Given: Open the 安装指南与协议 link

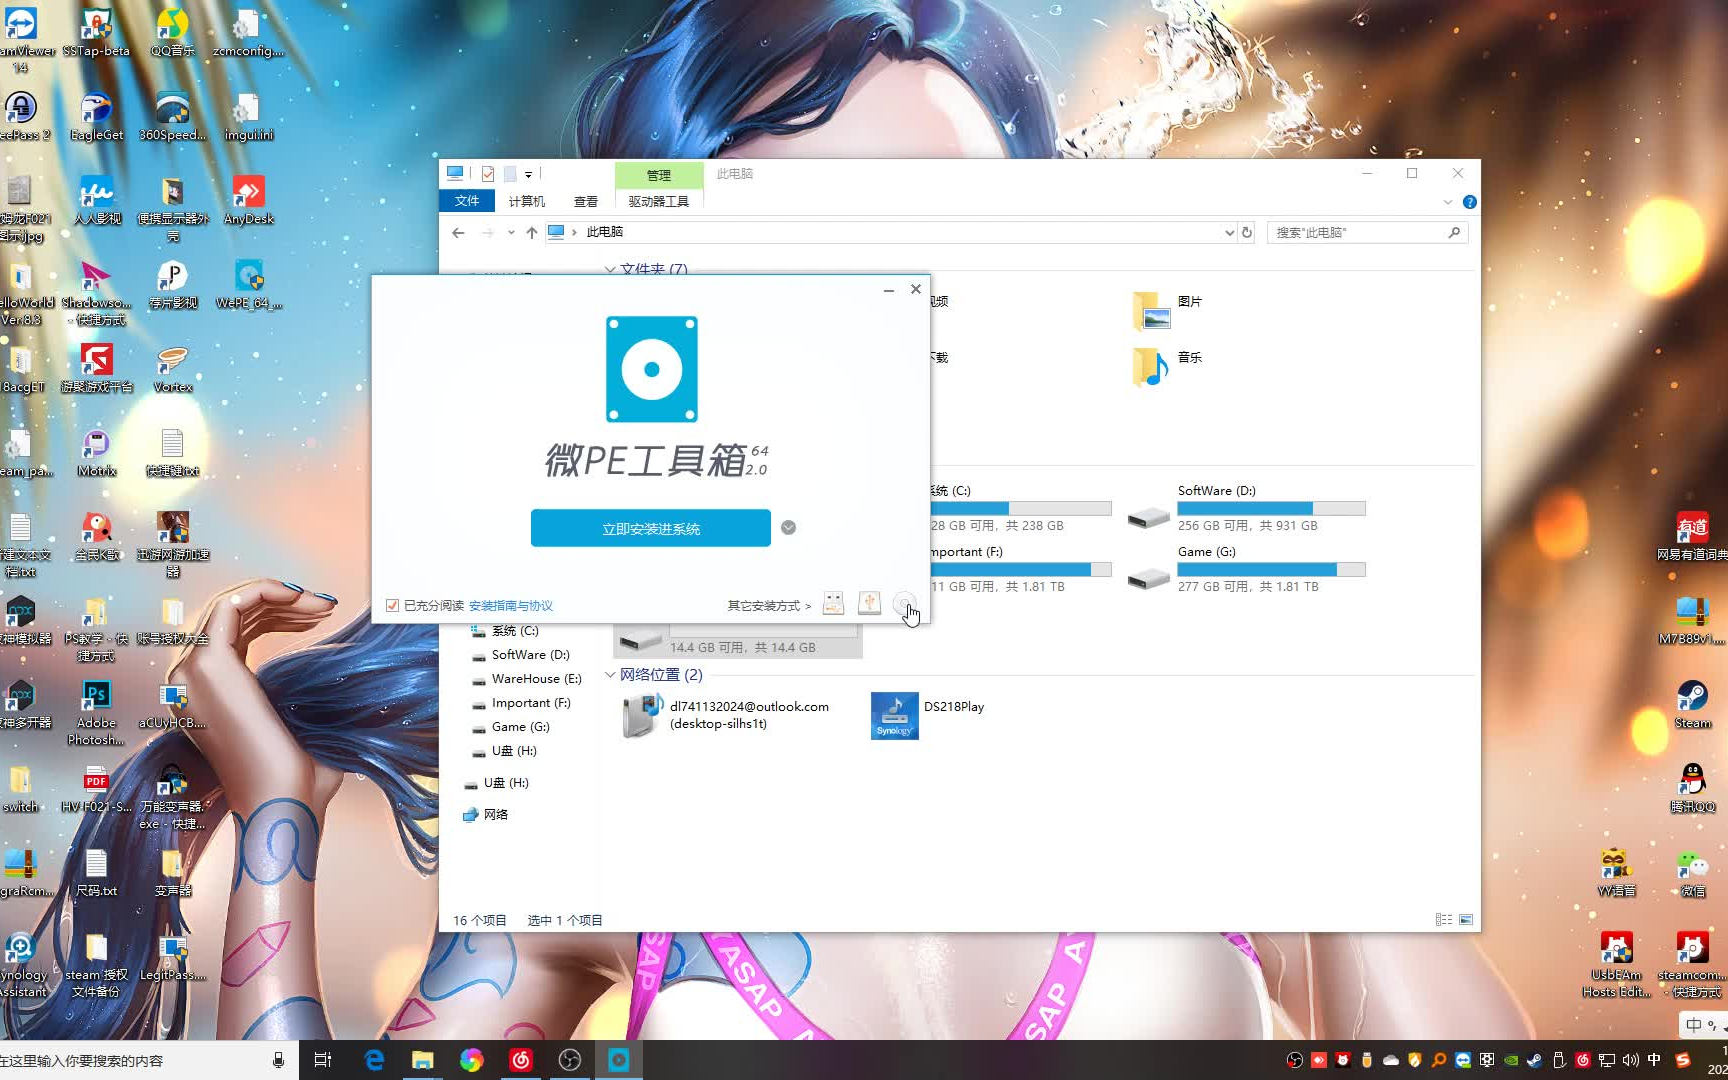Looking at the screenshot, I should click(x=510, y=605).
